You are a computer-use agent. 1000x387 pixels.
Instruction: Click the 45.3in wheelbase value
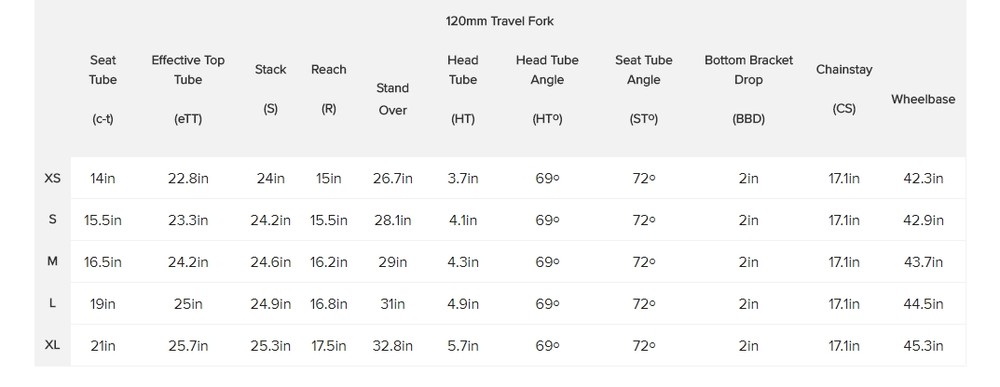click(923, 346)
